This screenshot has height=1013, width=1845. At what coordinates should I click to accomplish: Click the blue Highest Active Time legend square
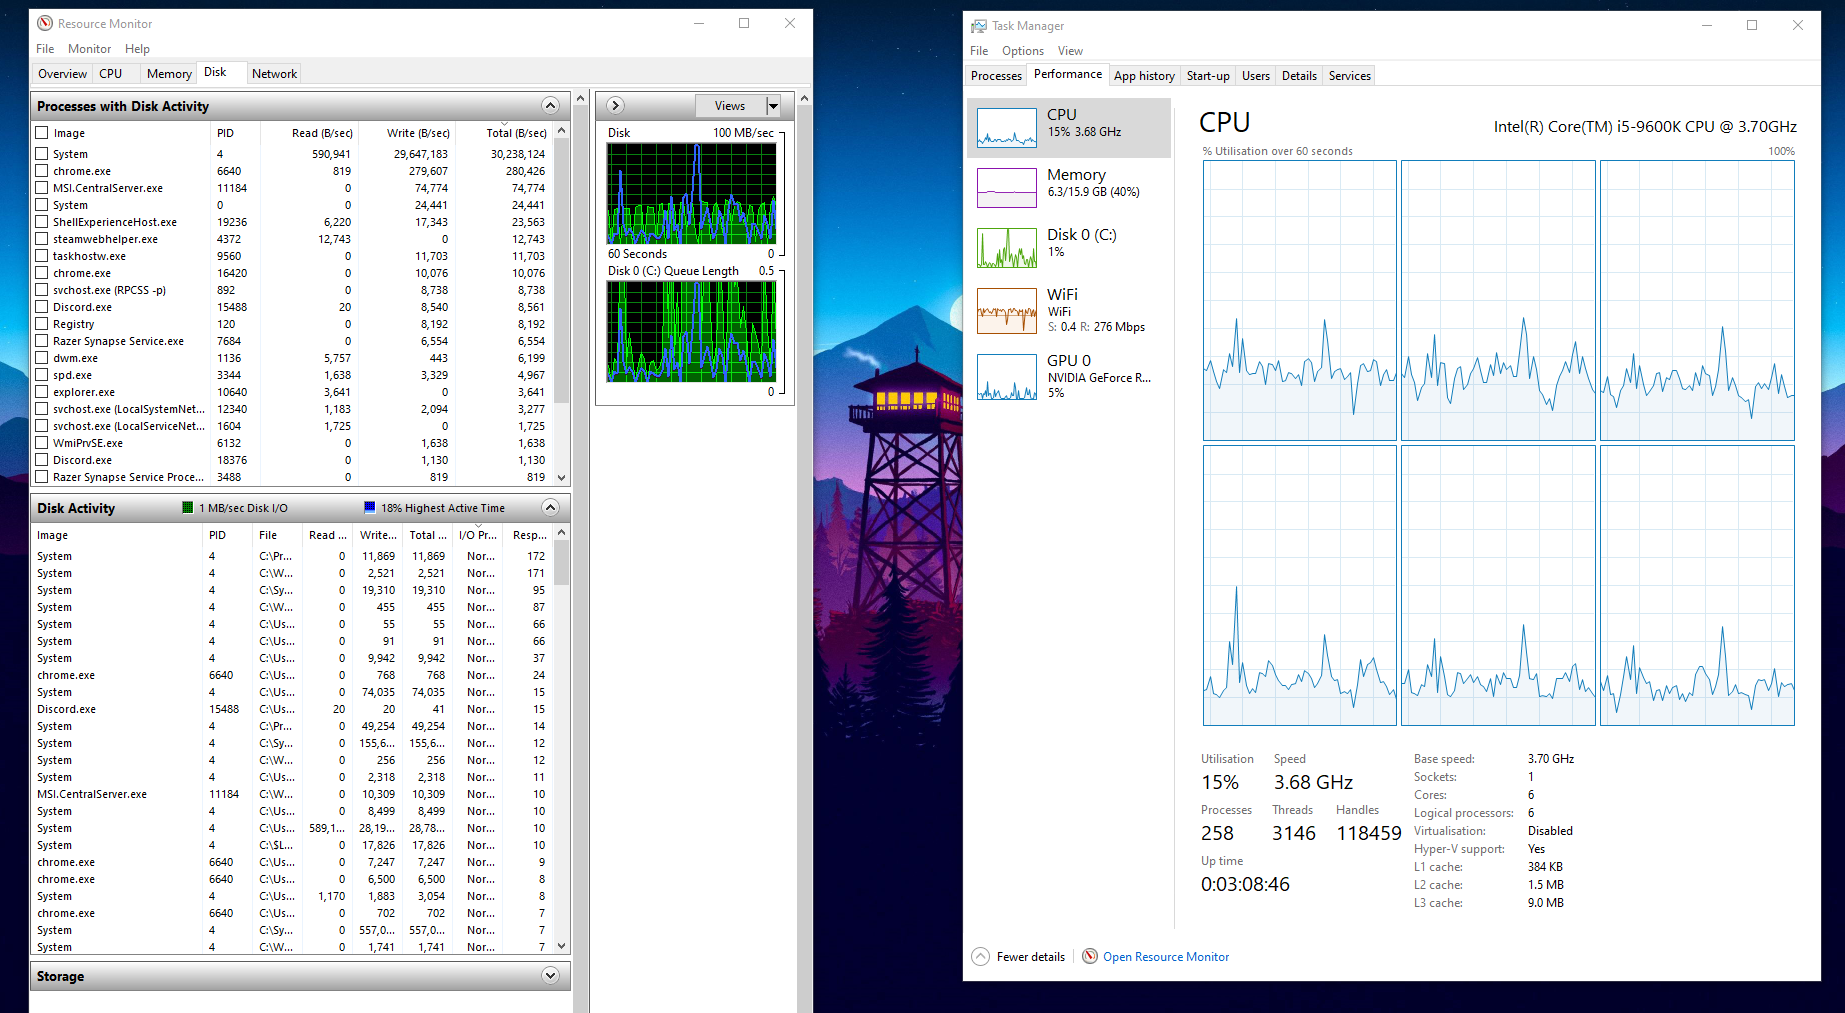(370, 508)
